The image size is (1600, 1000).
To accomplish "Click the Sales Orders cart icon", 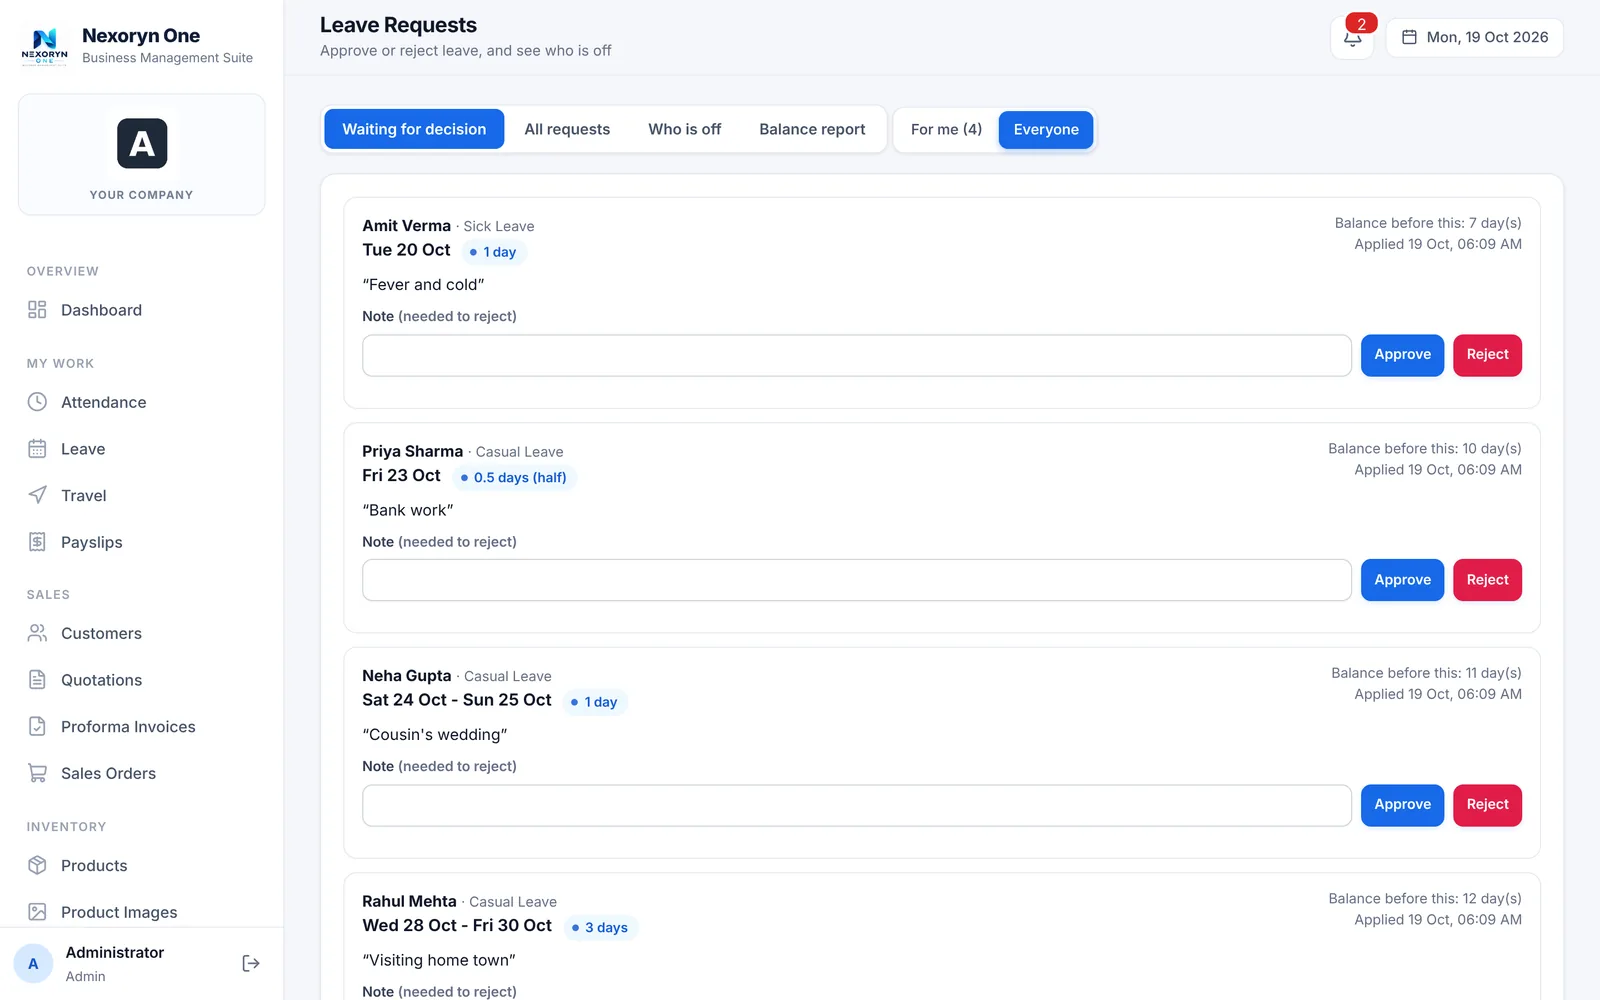I will click(37, 773).
